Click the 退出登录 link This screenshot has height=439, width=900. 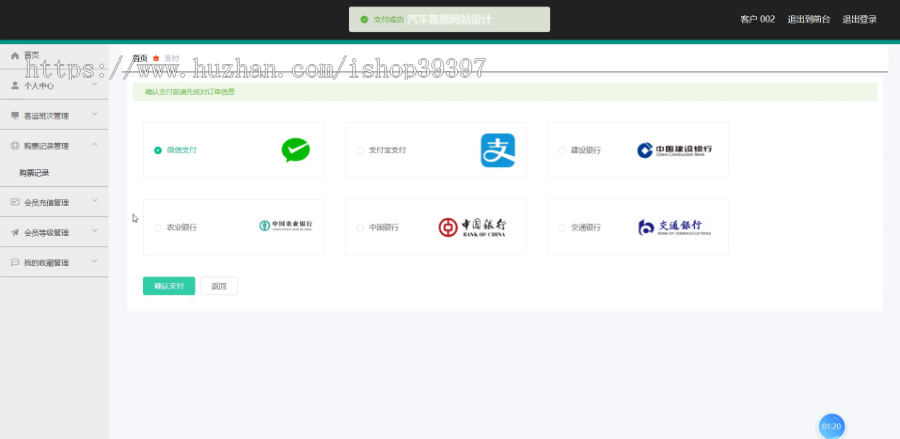click(x=860, y=20)
